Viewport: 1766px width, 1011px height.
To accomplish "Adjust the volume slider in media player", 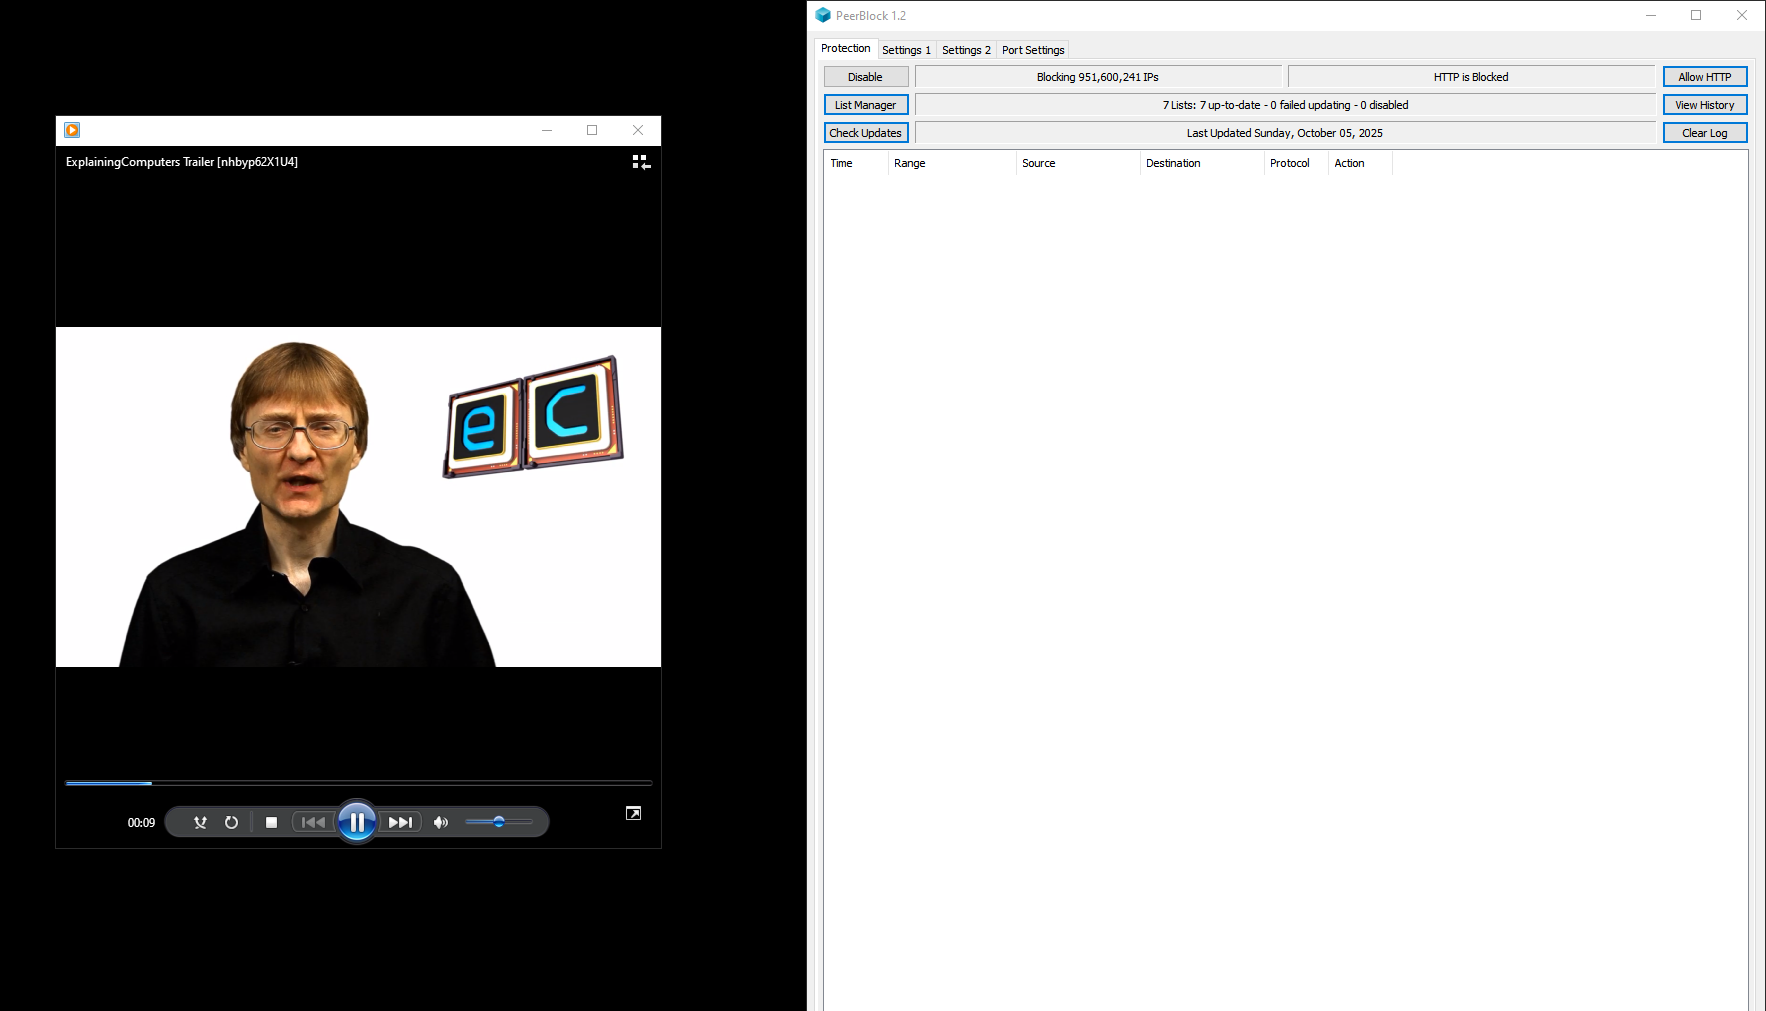I will click(499, 822).
